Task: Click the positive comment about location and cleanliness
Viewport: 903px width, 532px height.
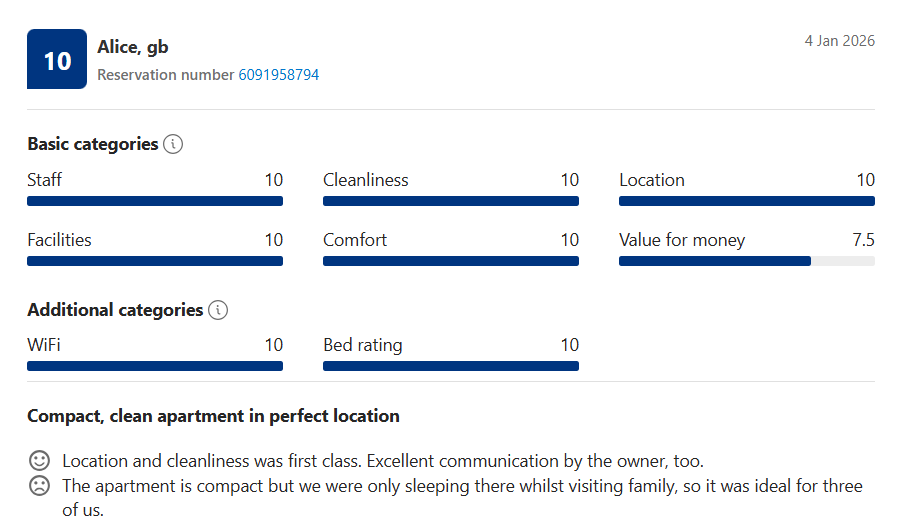Action: [383, 461]
